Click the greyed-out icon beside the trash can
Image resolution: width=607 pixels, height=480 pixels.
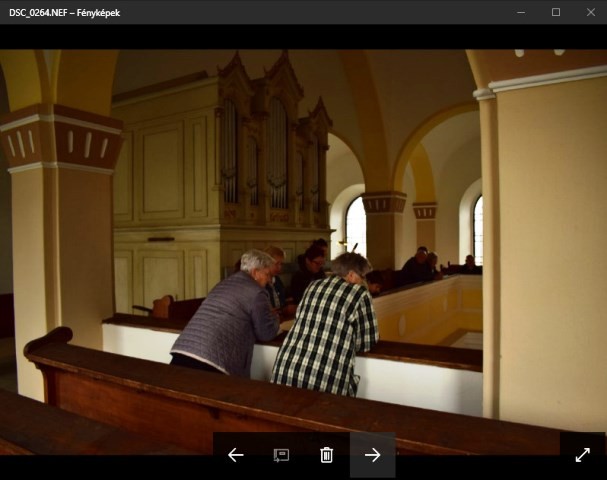pos(281,455)
